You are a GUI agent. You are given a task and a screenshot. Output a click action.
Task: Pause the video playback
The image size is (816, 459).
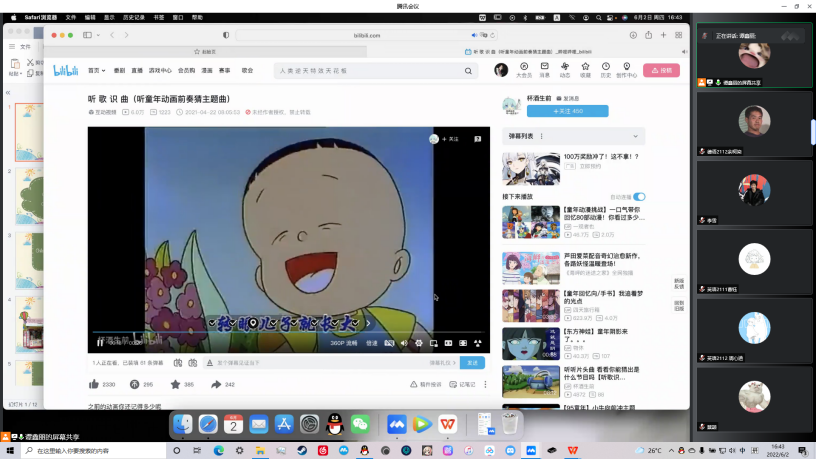(100, 343)
